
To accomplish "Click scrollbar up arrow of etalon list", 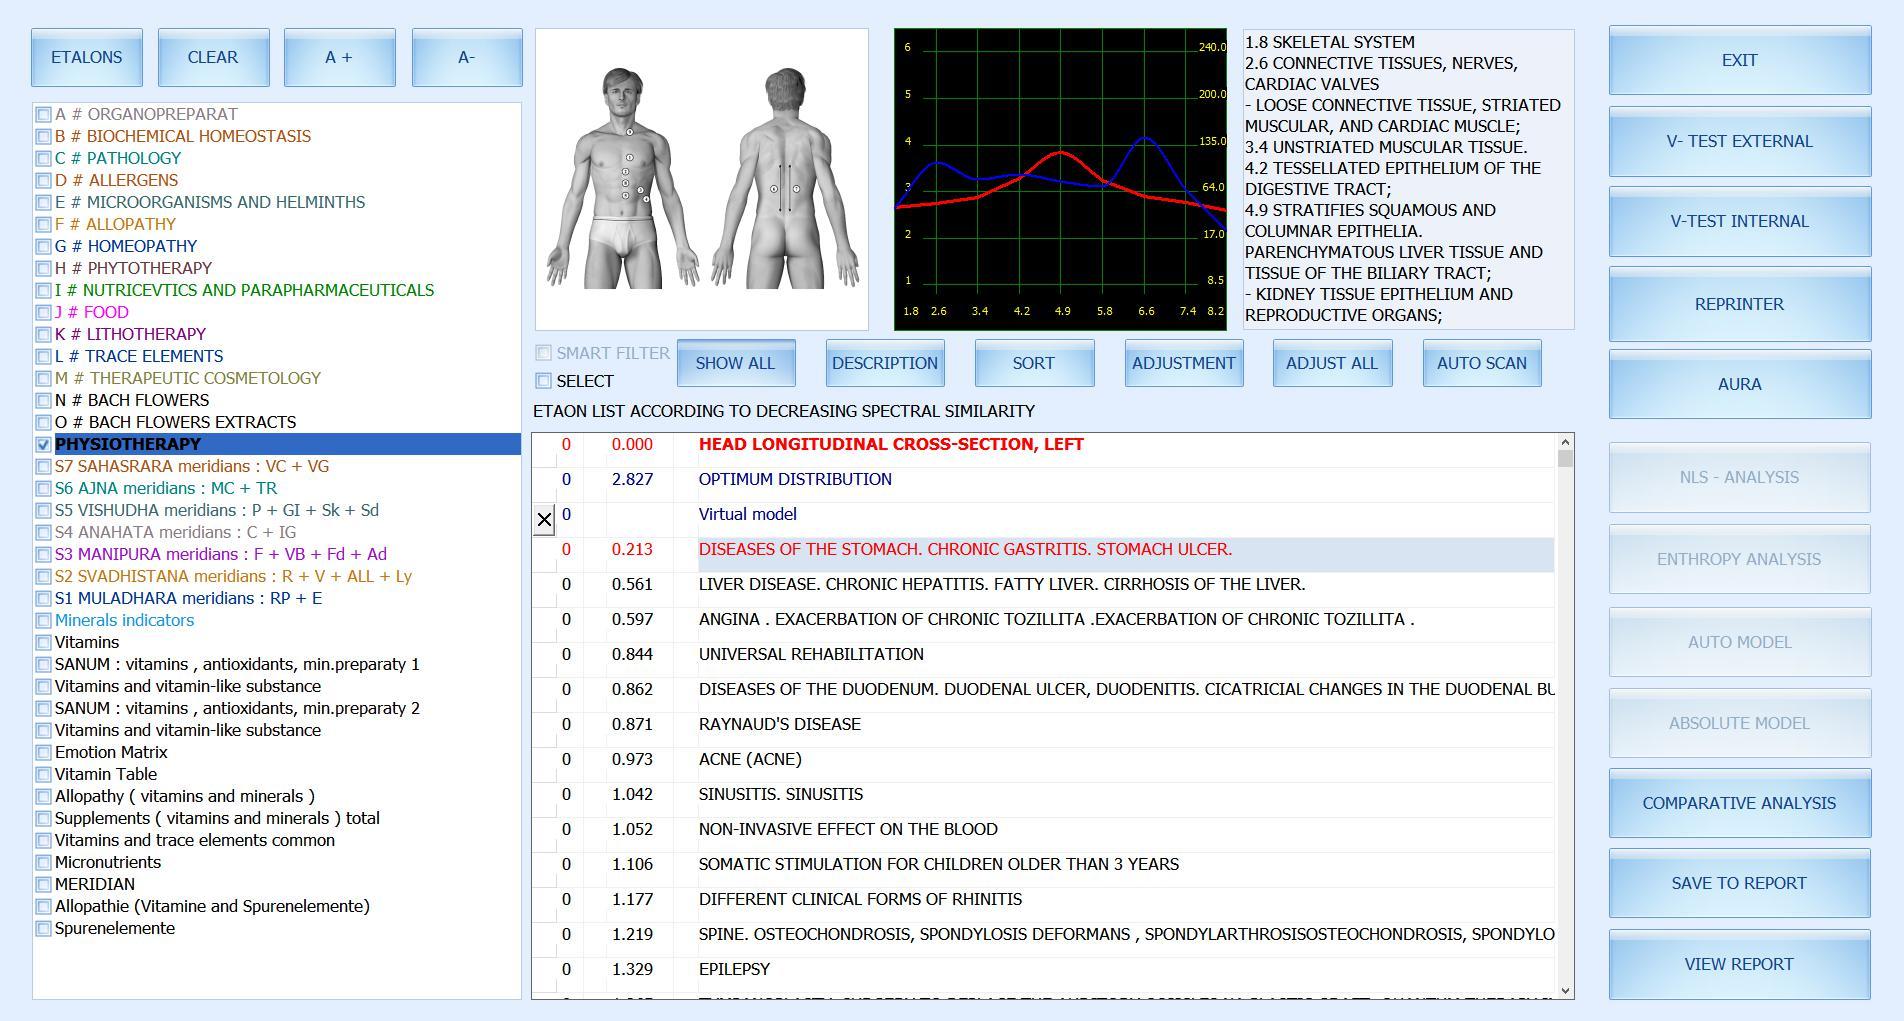I will coord(1565,442).
